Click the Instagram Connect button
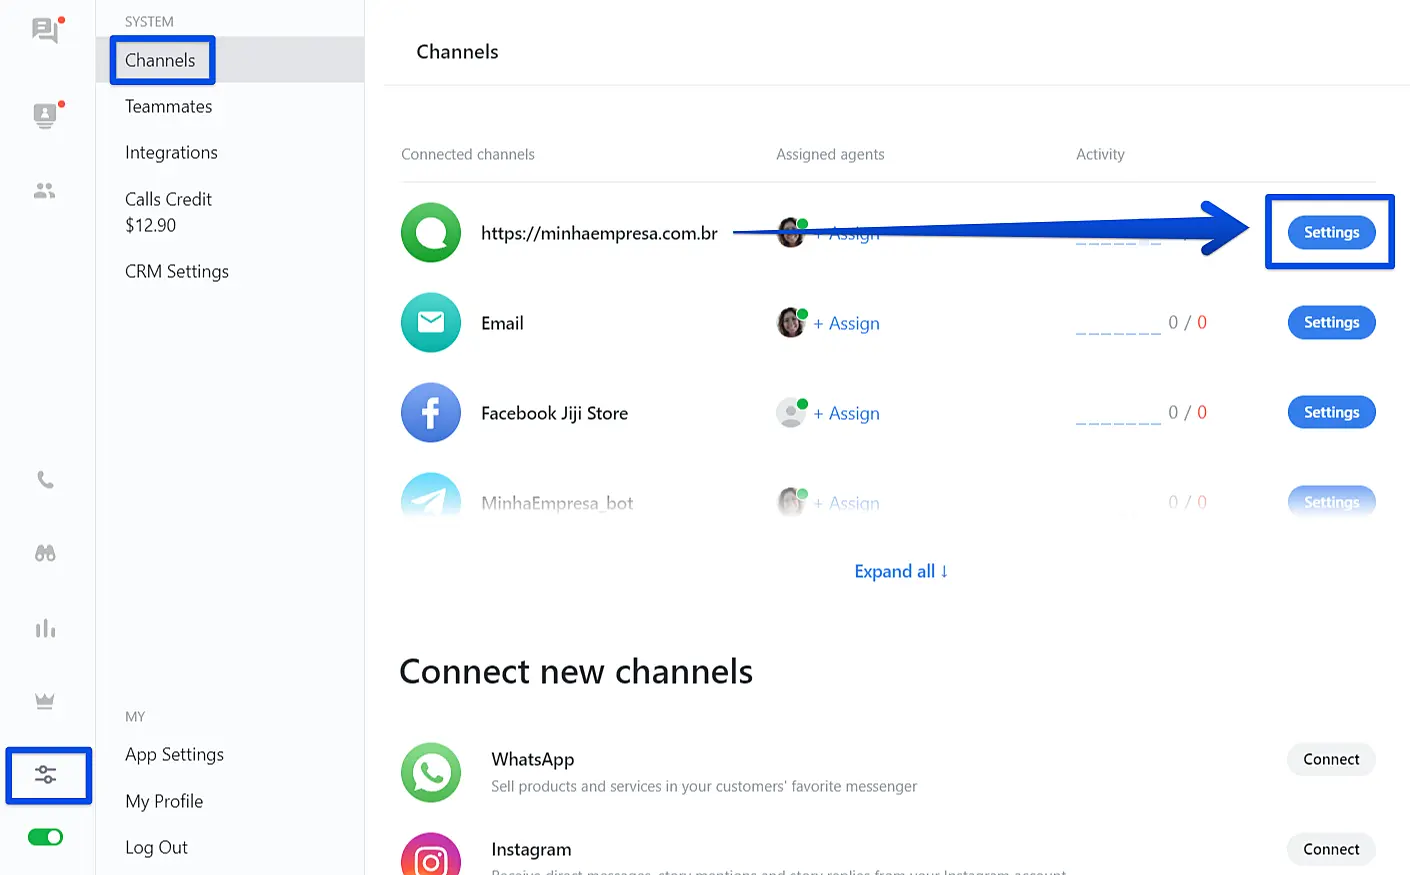This screenshot has height=875, width=1410. pyautogui.click(x=1330, y=850)
